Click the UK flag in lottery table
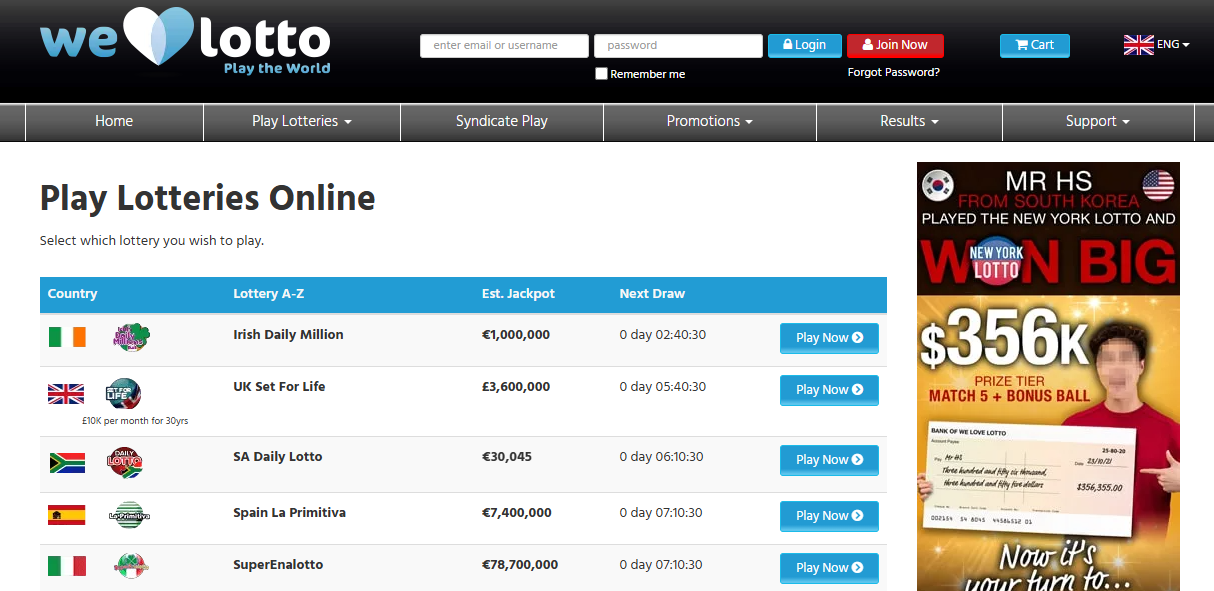 click(66, 394)
